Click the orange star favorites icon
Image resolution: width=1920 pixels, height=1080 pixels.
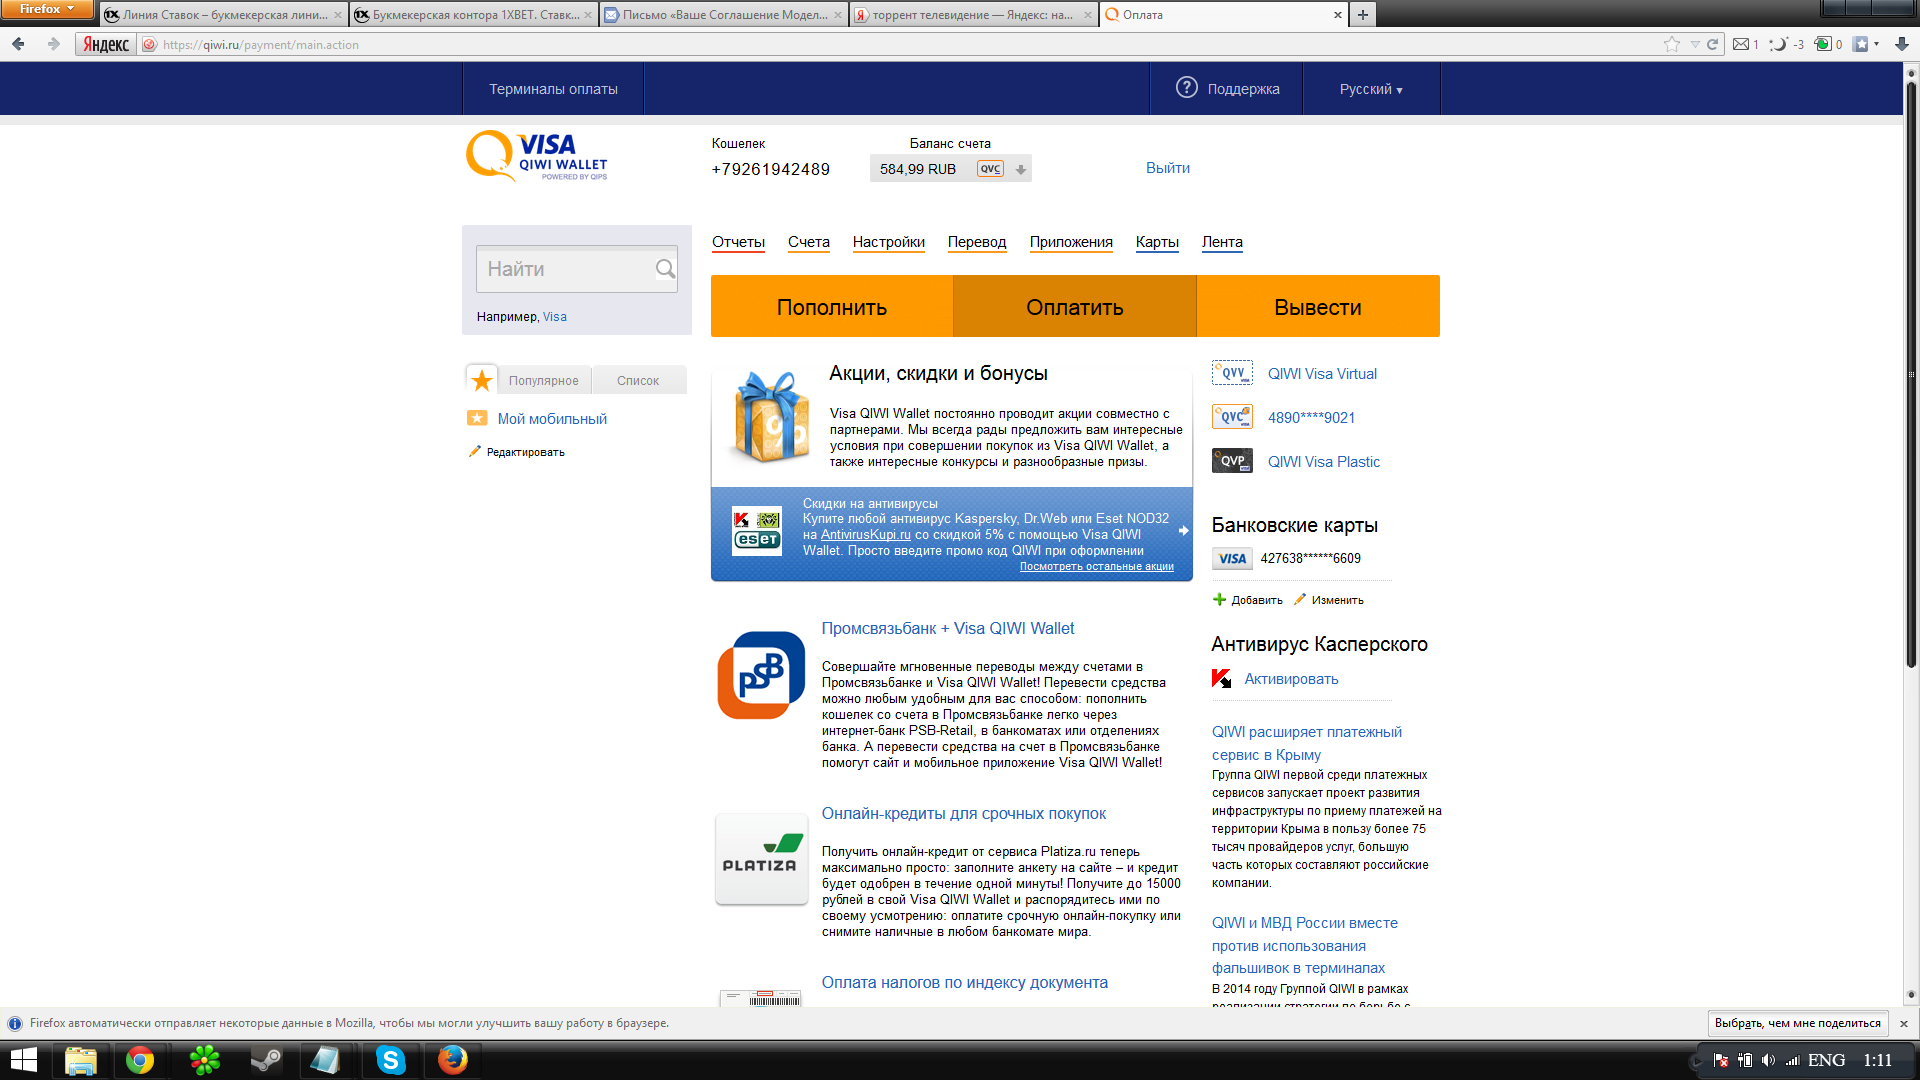pos(482,380)
